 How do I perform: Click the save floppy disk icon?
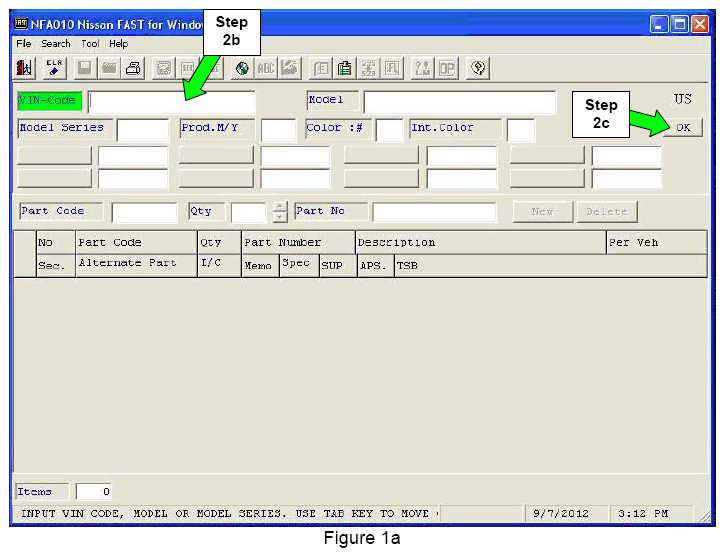(85, 68)
